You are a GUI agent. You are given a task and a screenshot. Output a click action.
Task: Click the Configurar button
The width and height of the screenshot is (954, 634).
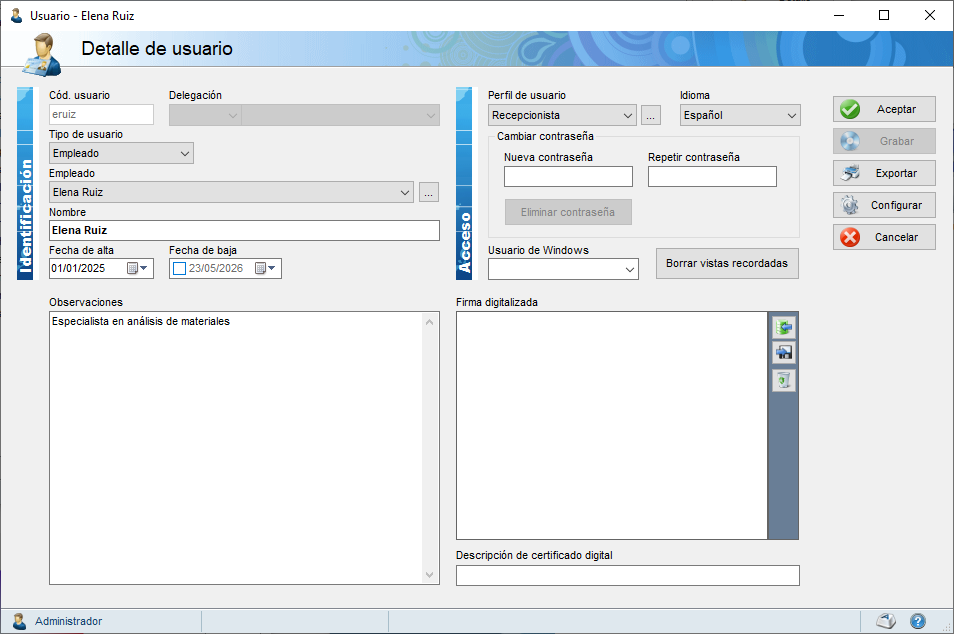click(x=884, y=205)
